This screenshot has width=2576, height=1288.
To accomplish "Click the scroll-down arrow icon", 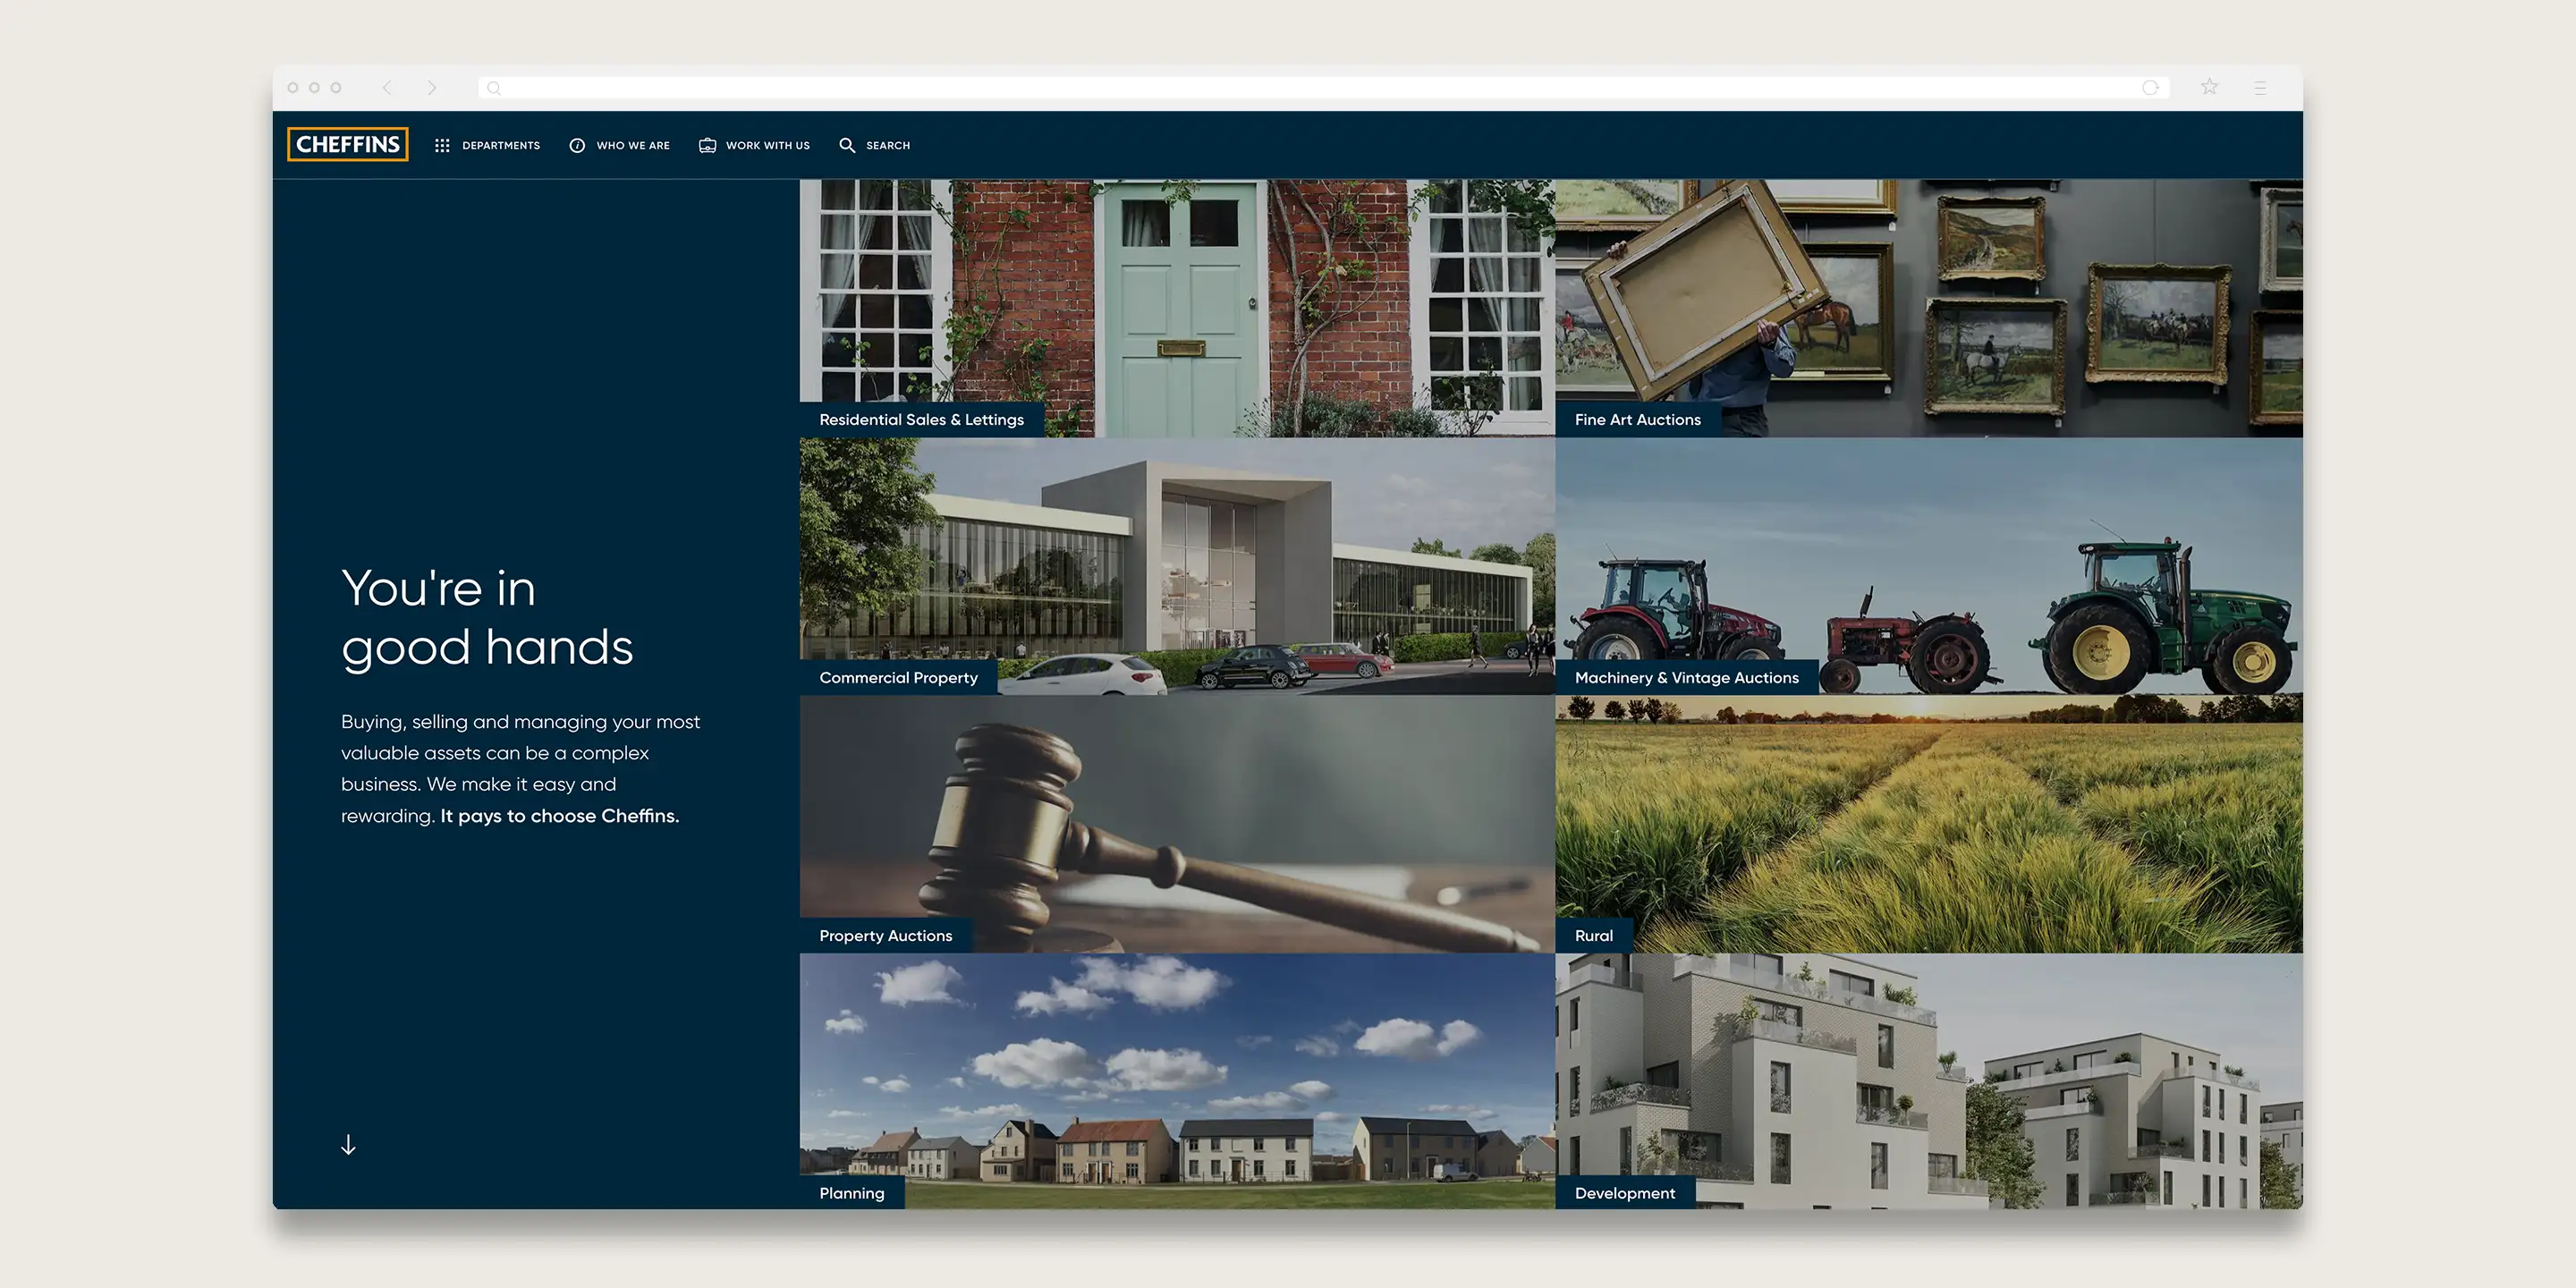I will pos(348,1144).
